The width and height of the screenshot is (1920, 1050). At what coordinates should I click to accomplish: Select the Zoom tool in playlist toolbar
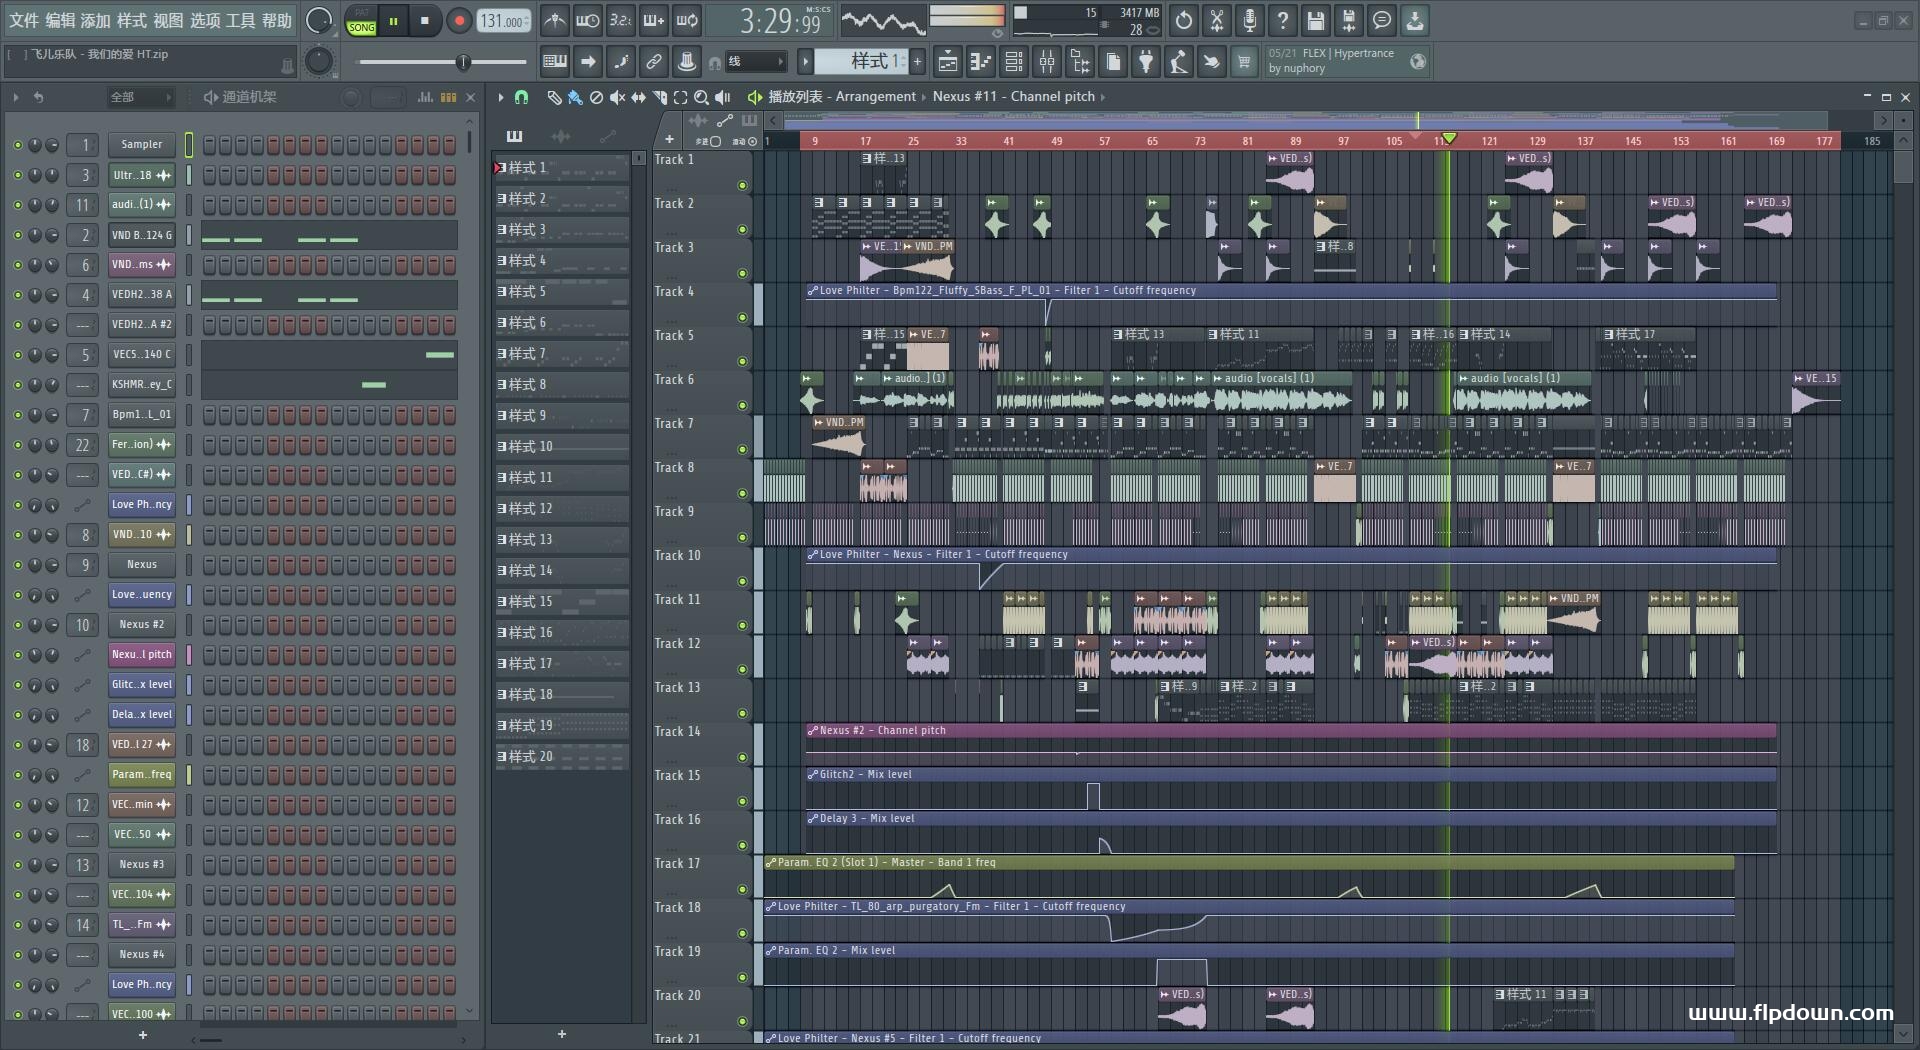pyautogui.click(x=701, y=97)
